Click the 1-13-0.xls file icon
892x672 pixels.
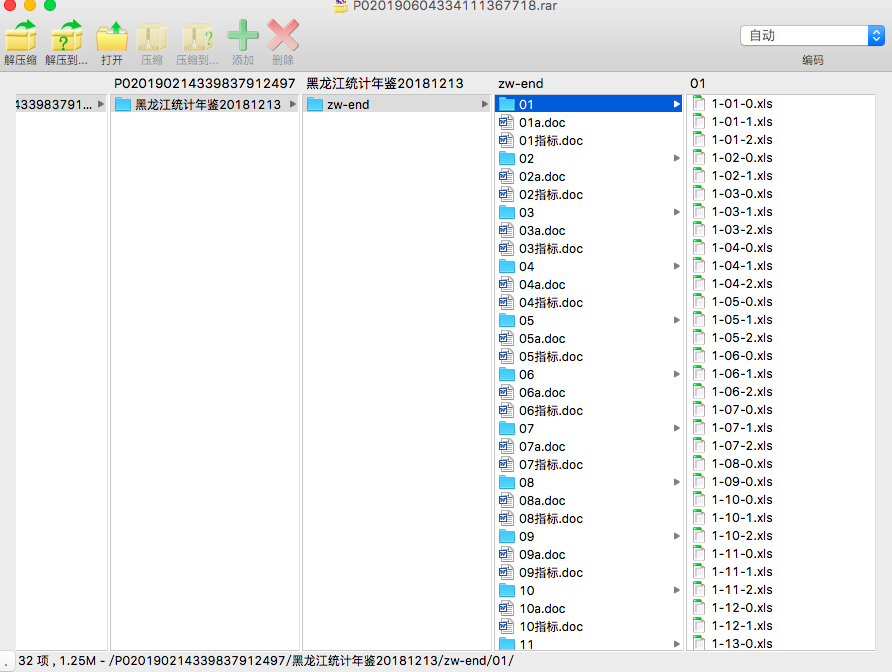point(699,643)
